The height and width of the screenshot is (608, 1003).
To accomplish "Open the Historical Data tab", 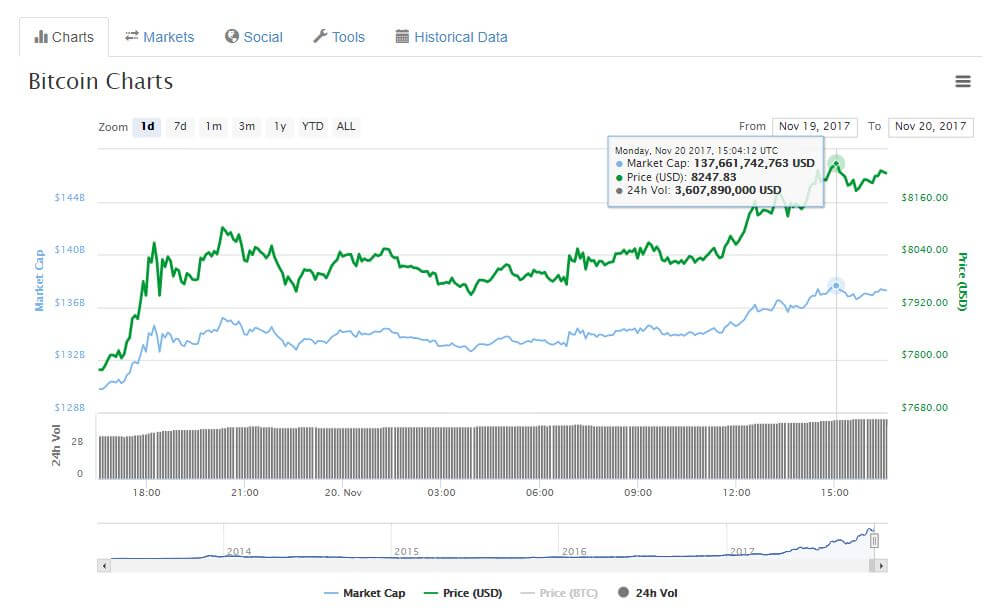I will 452,37.
